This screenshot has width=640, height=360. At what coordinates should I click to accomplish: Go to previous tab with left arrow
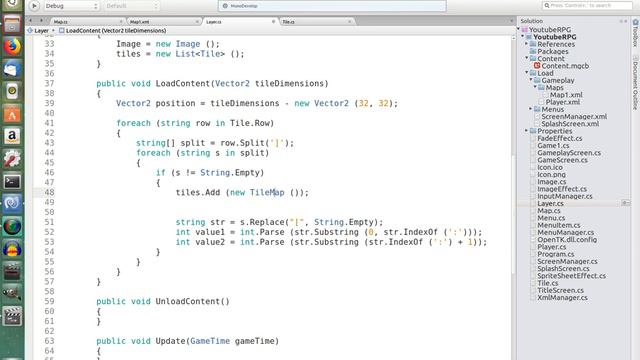[30, 20]
